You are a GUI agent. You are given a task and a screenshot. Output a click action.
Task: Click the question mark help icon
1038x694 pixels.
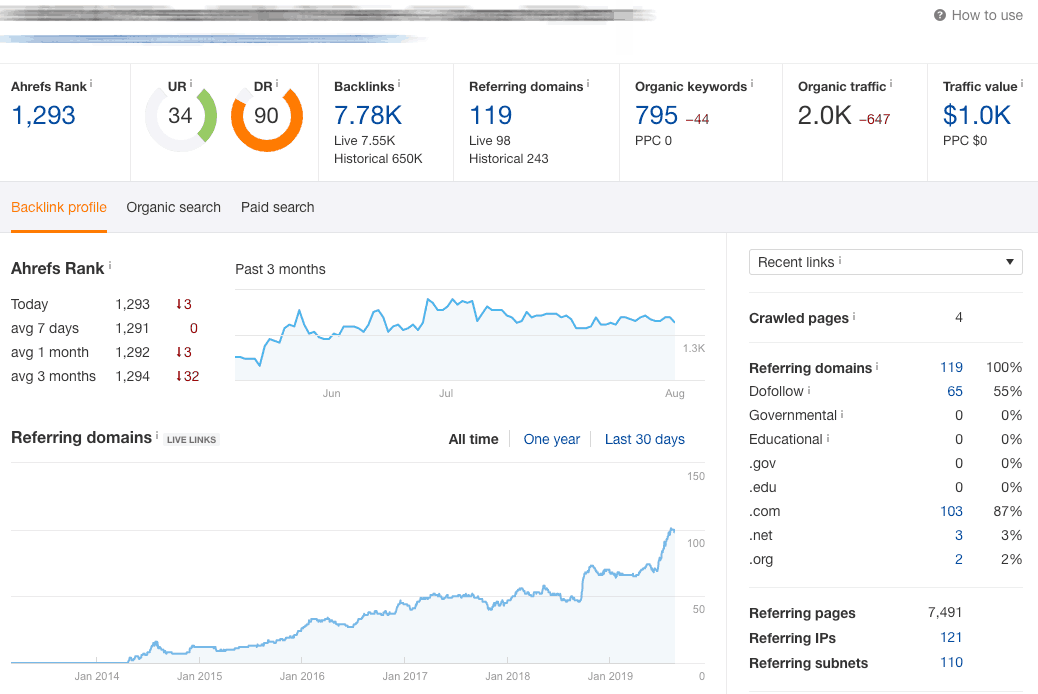(x=939, y=15)
